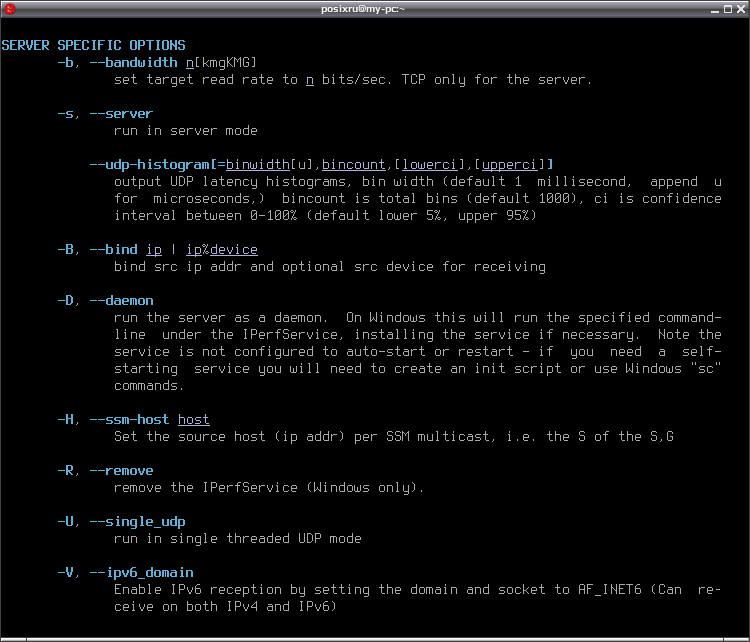The width and height of the screenshot is (750, 642).
Task: Close the posixru@my-pc terminal window
Action: pyautogui.click(x=741, y=9)
